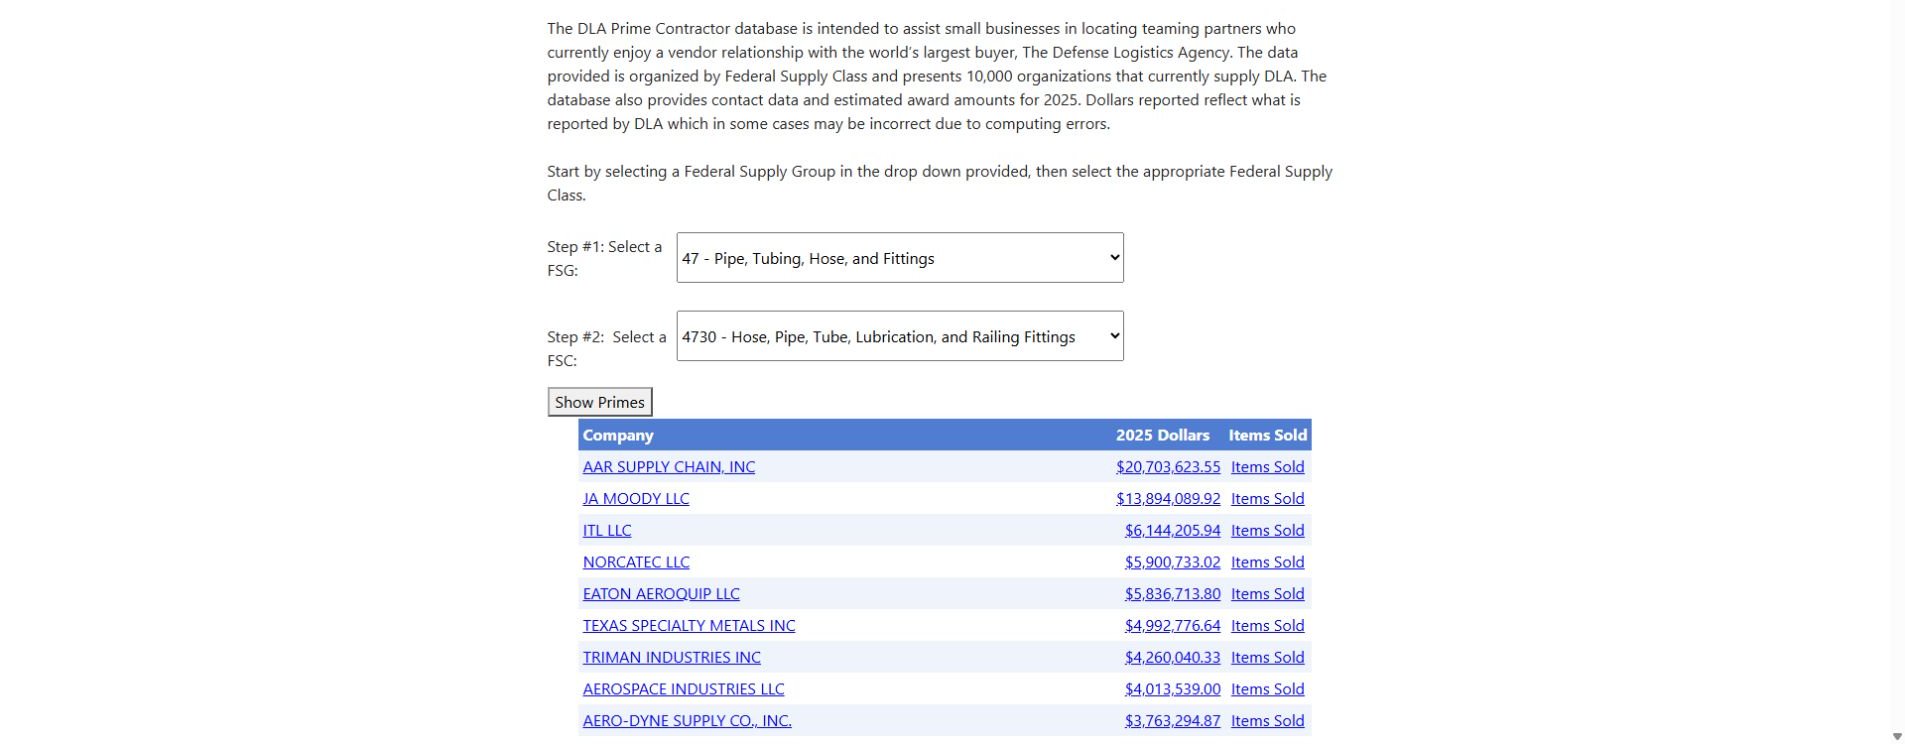Open AAR SUPPLY CHAIN, INC company link
The height and width of the screenshot is (744, 1905).
(669, 467)
